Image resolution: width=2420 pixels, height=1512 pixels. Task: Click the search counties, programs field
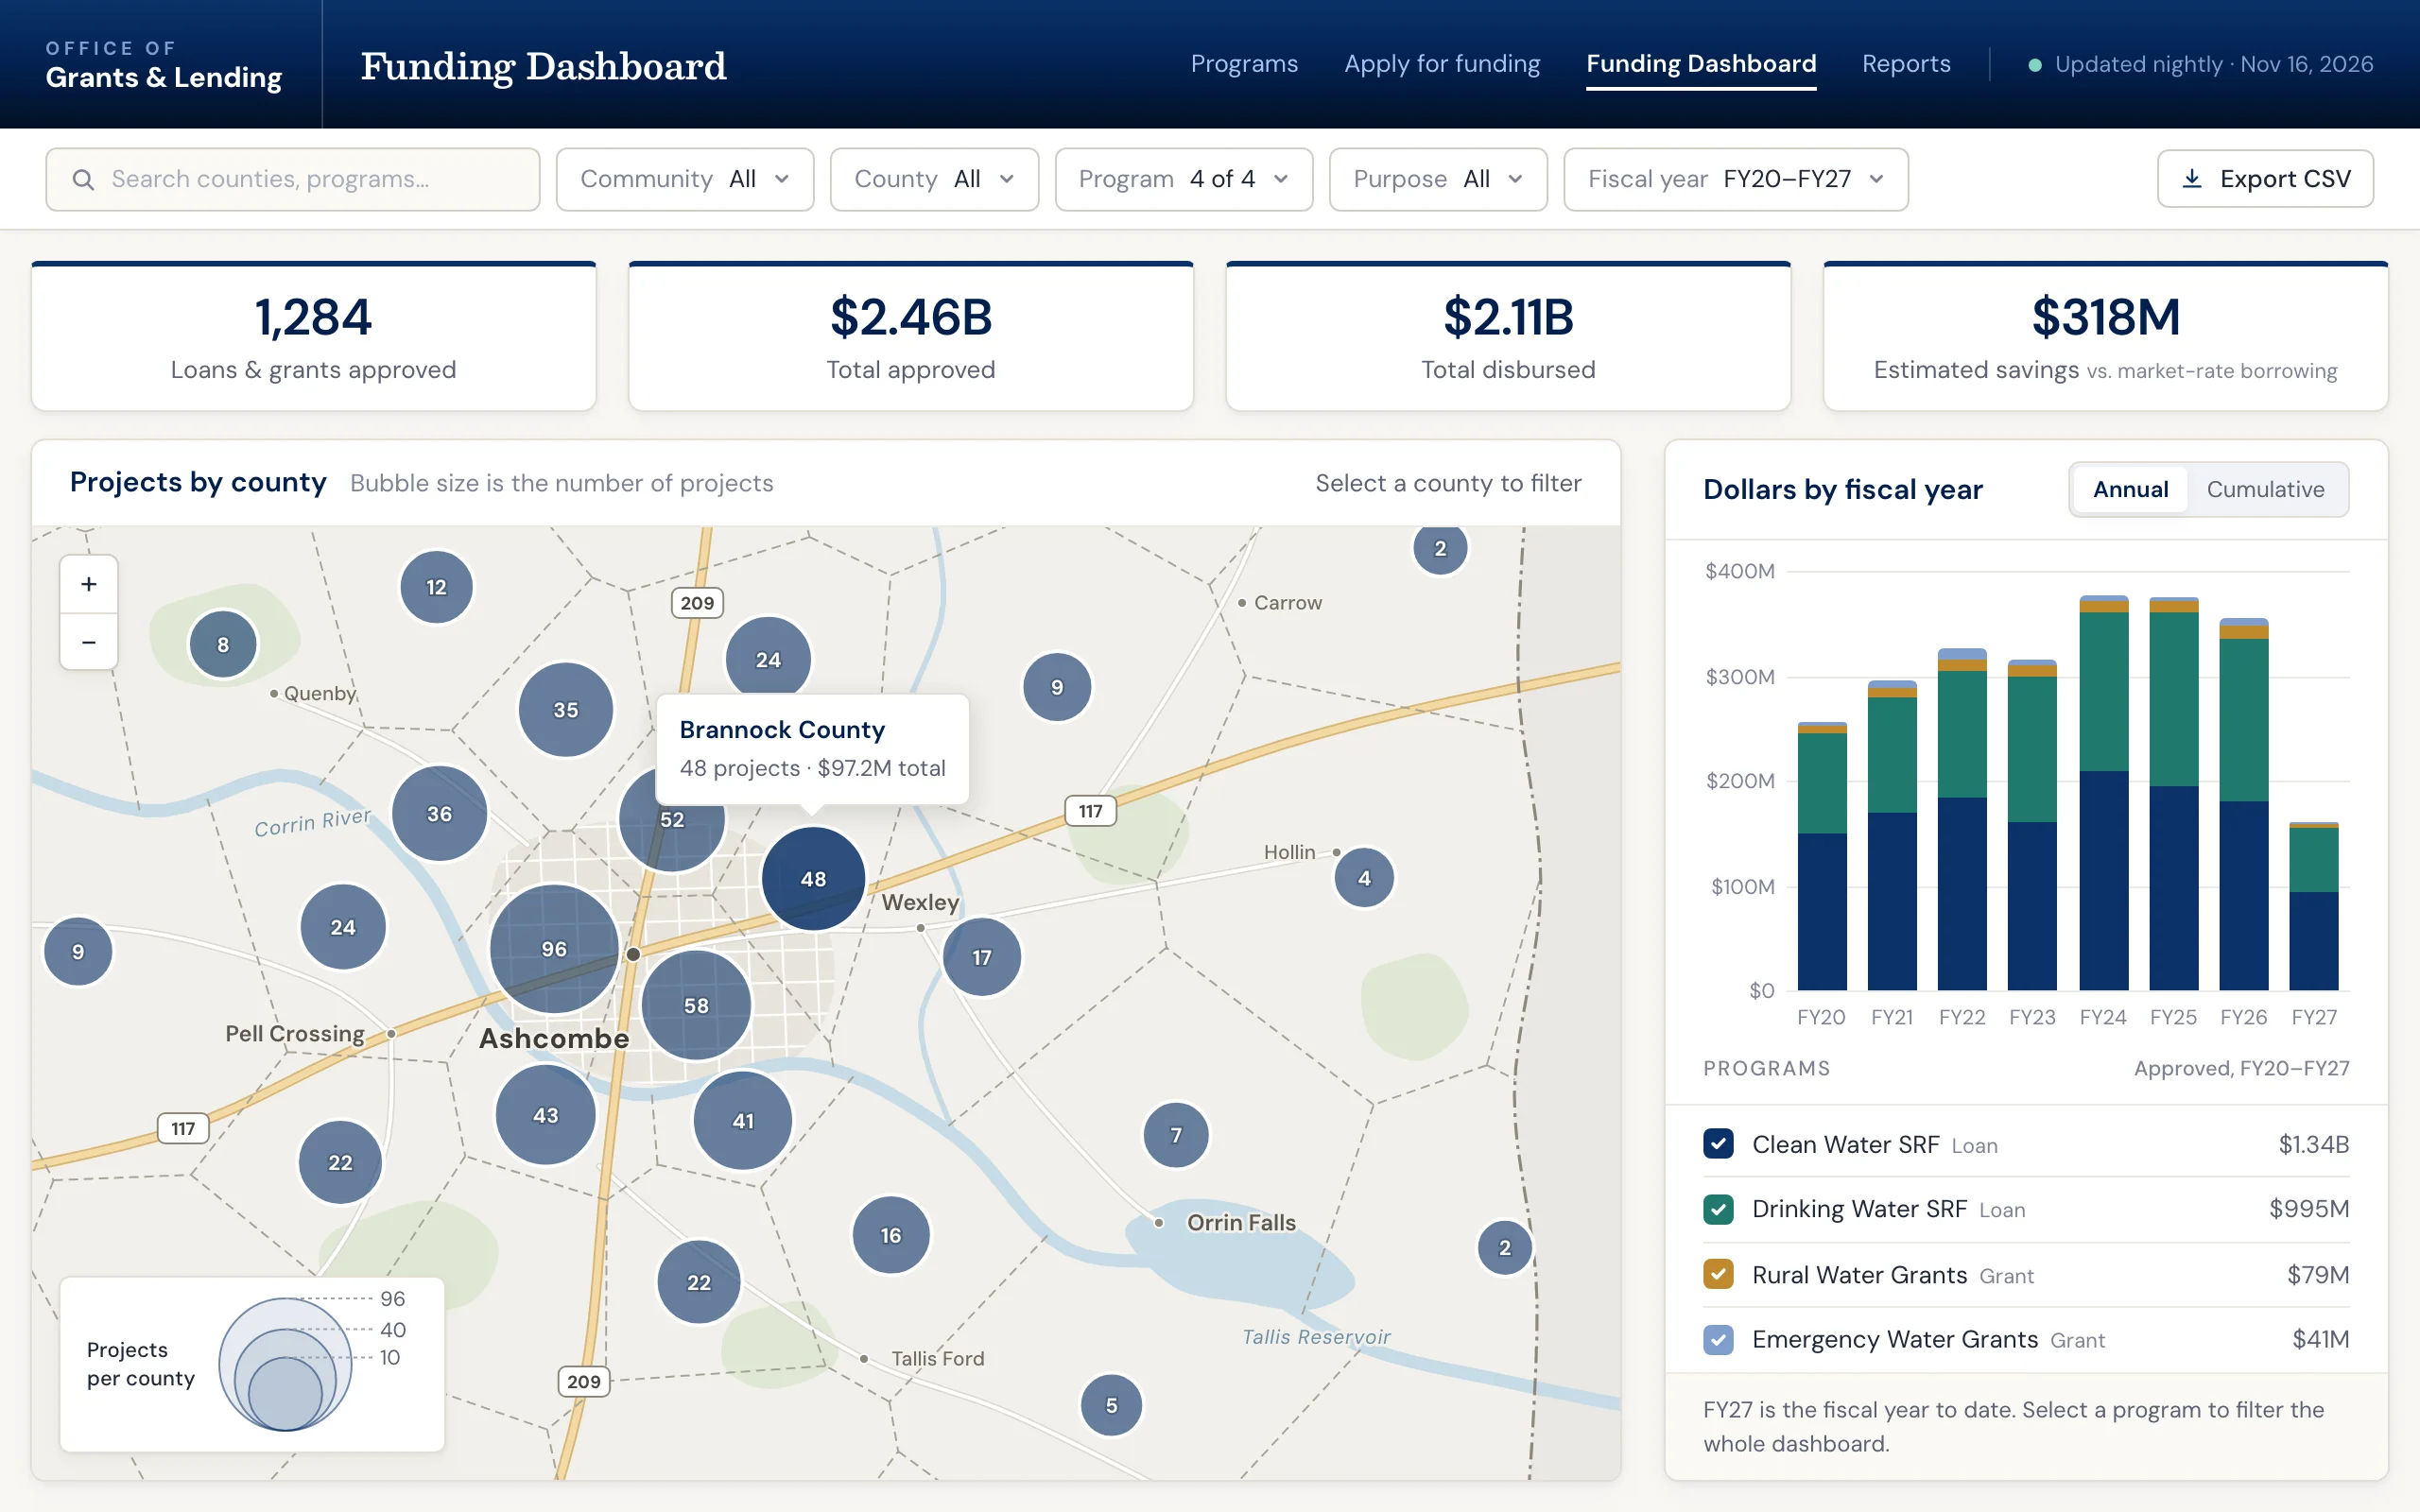(x=293, y=180)
